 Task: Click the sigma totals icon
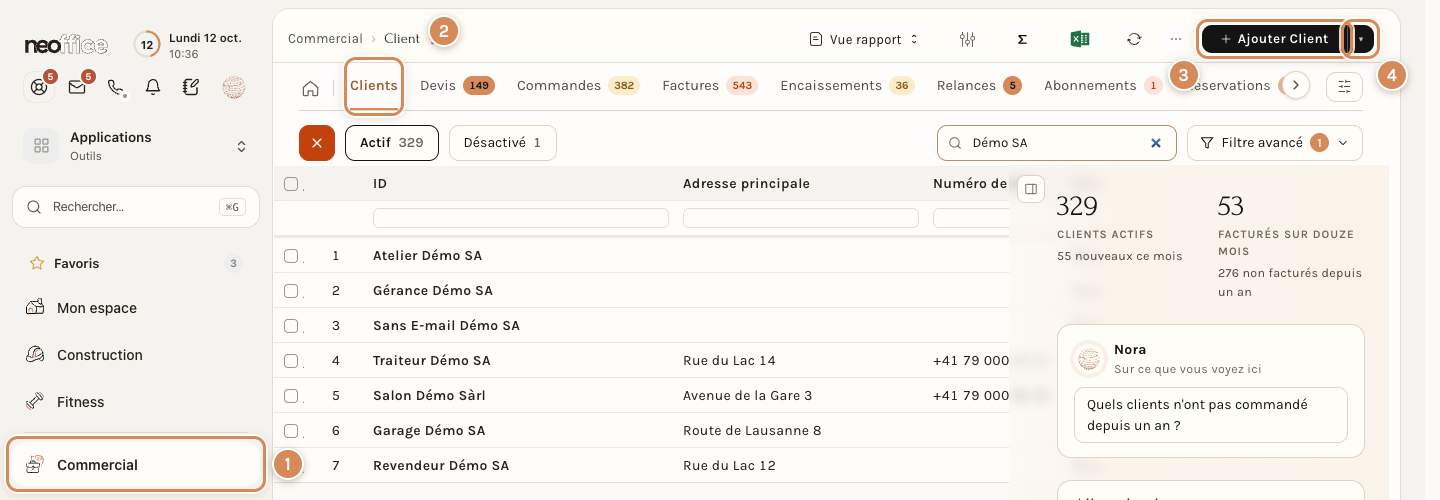point(1022,39)
